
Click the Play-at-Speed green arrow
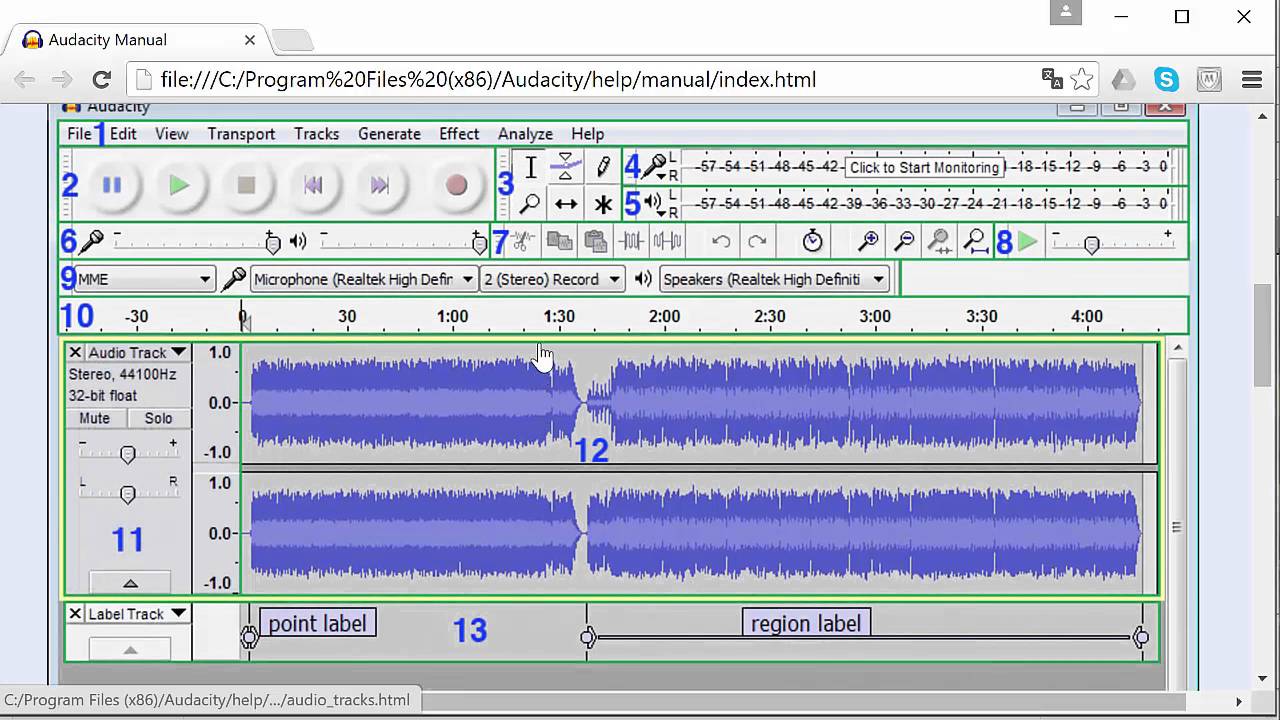coord(1028,241)
